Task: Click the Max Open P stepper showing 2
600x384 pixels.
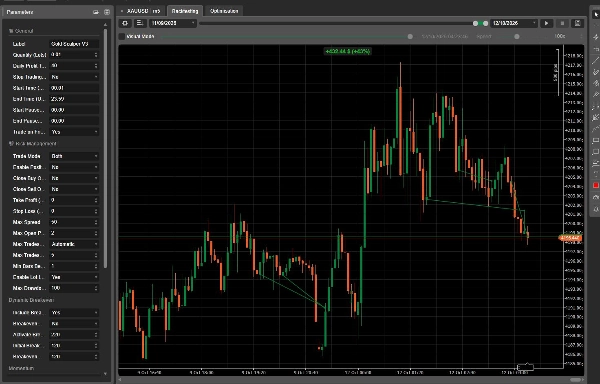Action: coord(96,233)
